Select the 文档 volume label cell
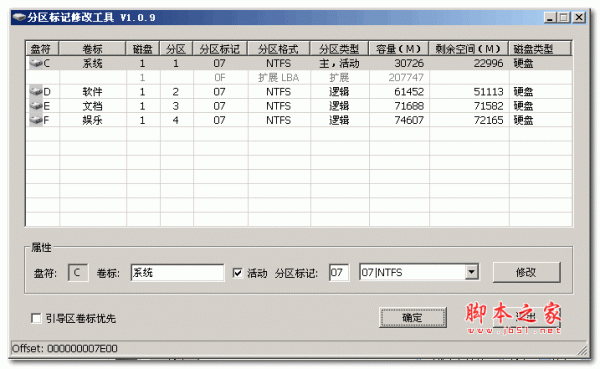This screenshot has width=600, height=369. click(92, 106)
